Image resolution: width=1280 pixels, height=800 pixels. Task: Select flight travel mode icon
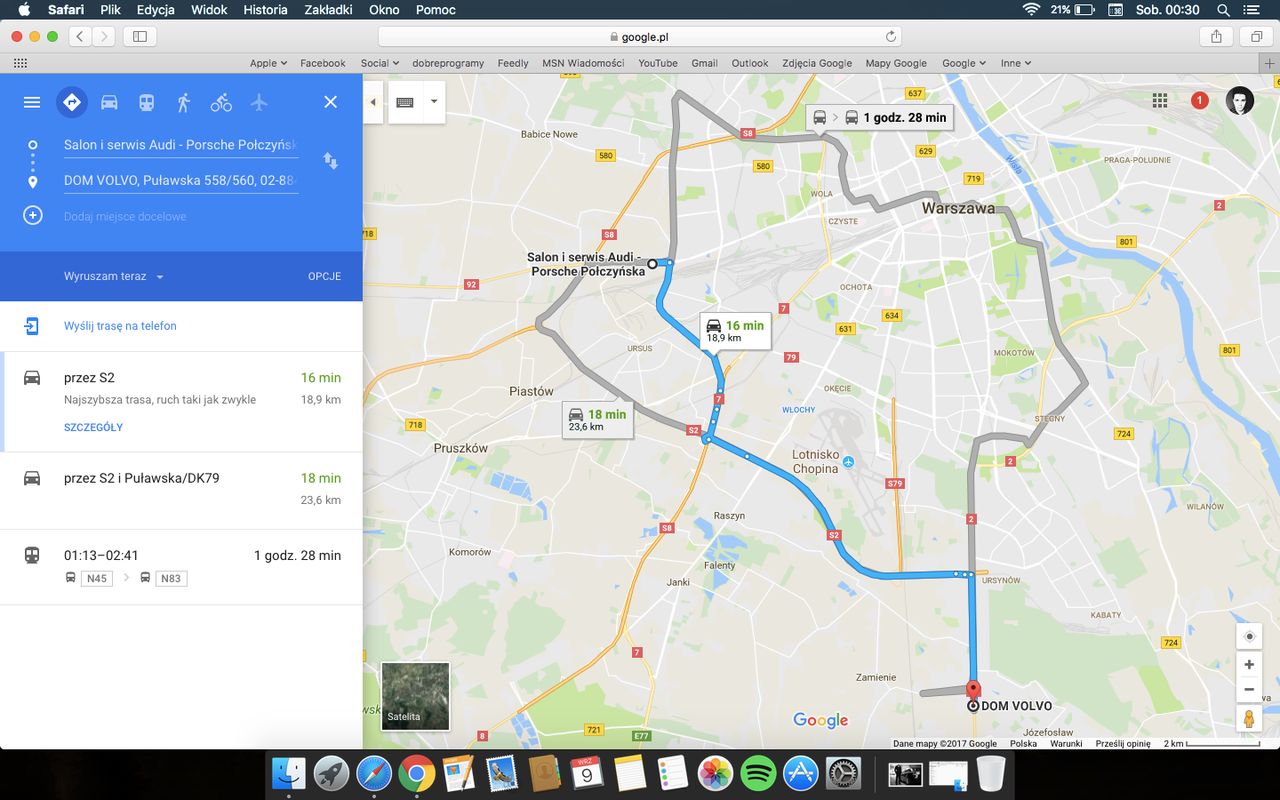(259, 102)
